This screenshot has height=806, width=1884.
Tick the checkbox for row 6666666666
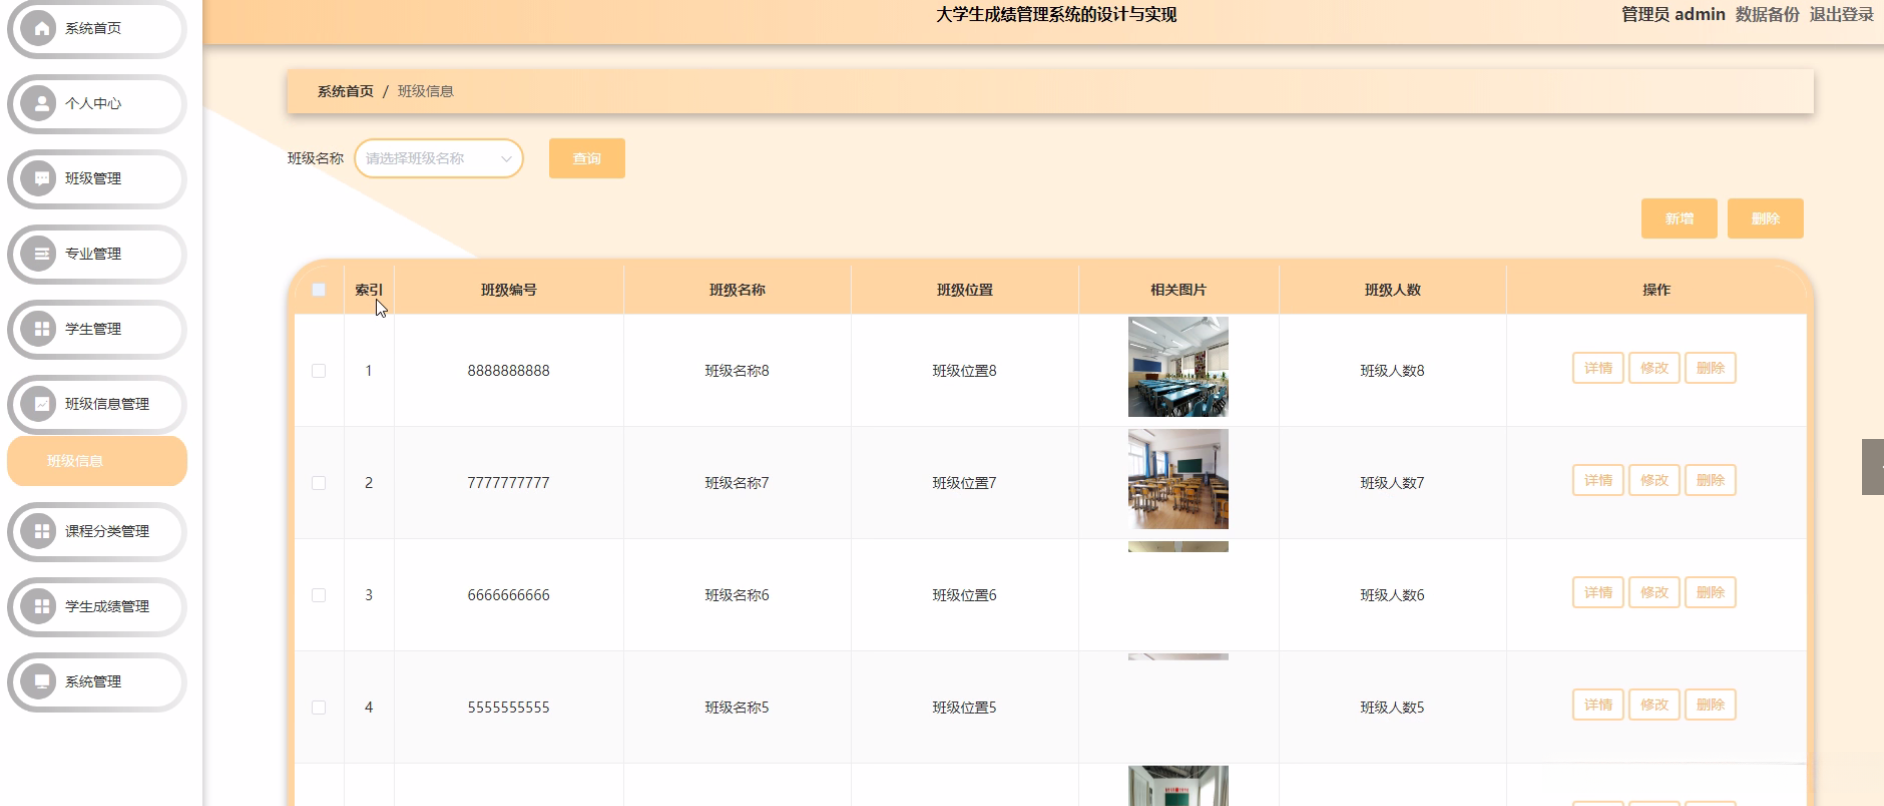(319, 595)
